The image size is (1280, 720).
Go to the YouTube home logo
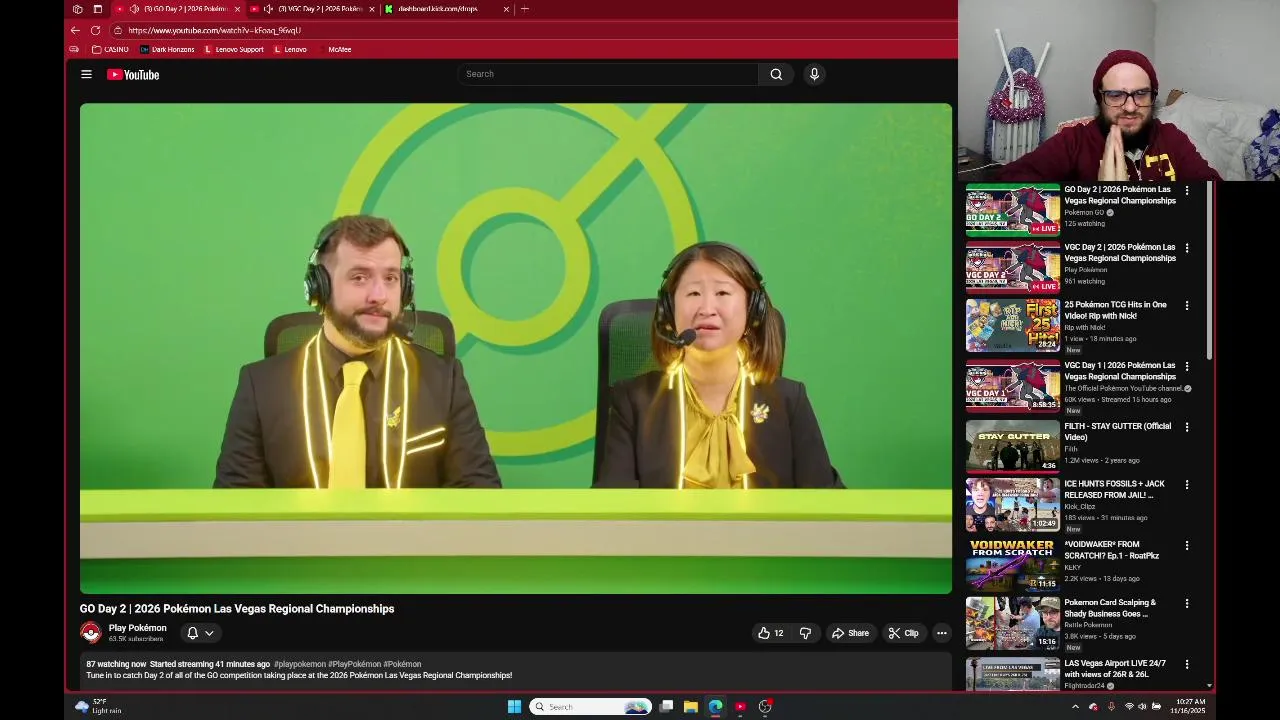[x=133, y=74]
